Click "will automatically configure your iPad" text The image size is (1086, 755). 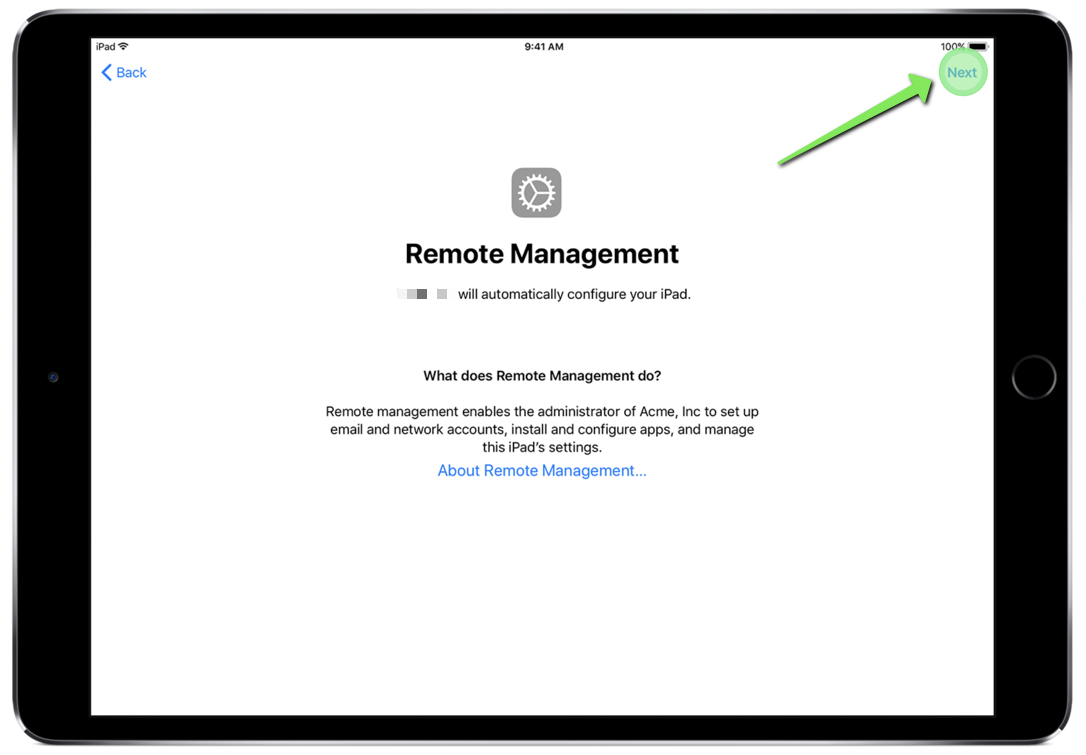tap(574, 295)
